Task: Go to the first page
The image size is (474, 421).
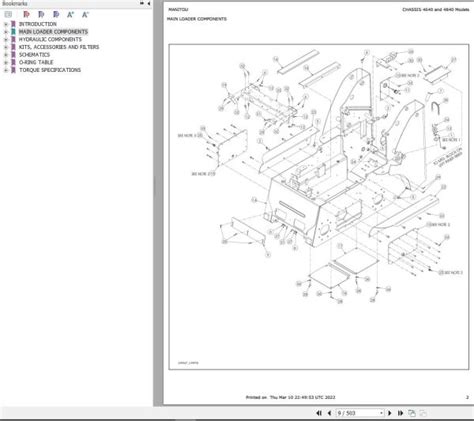Action: point(319,413)
